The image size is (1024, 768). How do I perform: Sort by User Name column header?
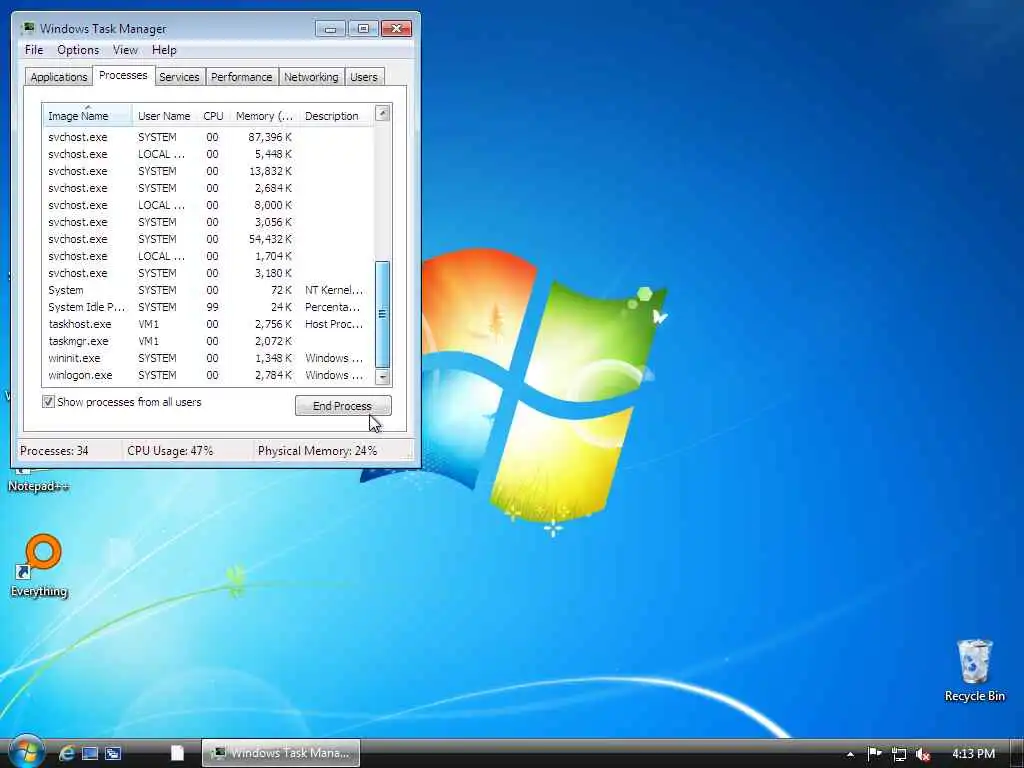pos(164,116)
